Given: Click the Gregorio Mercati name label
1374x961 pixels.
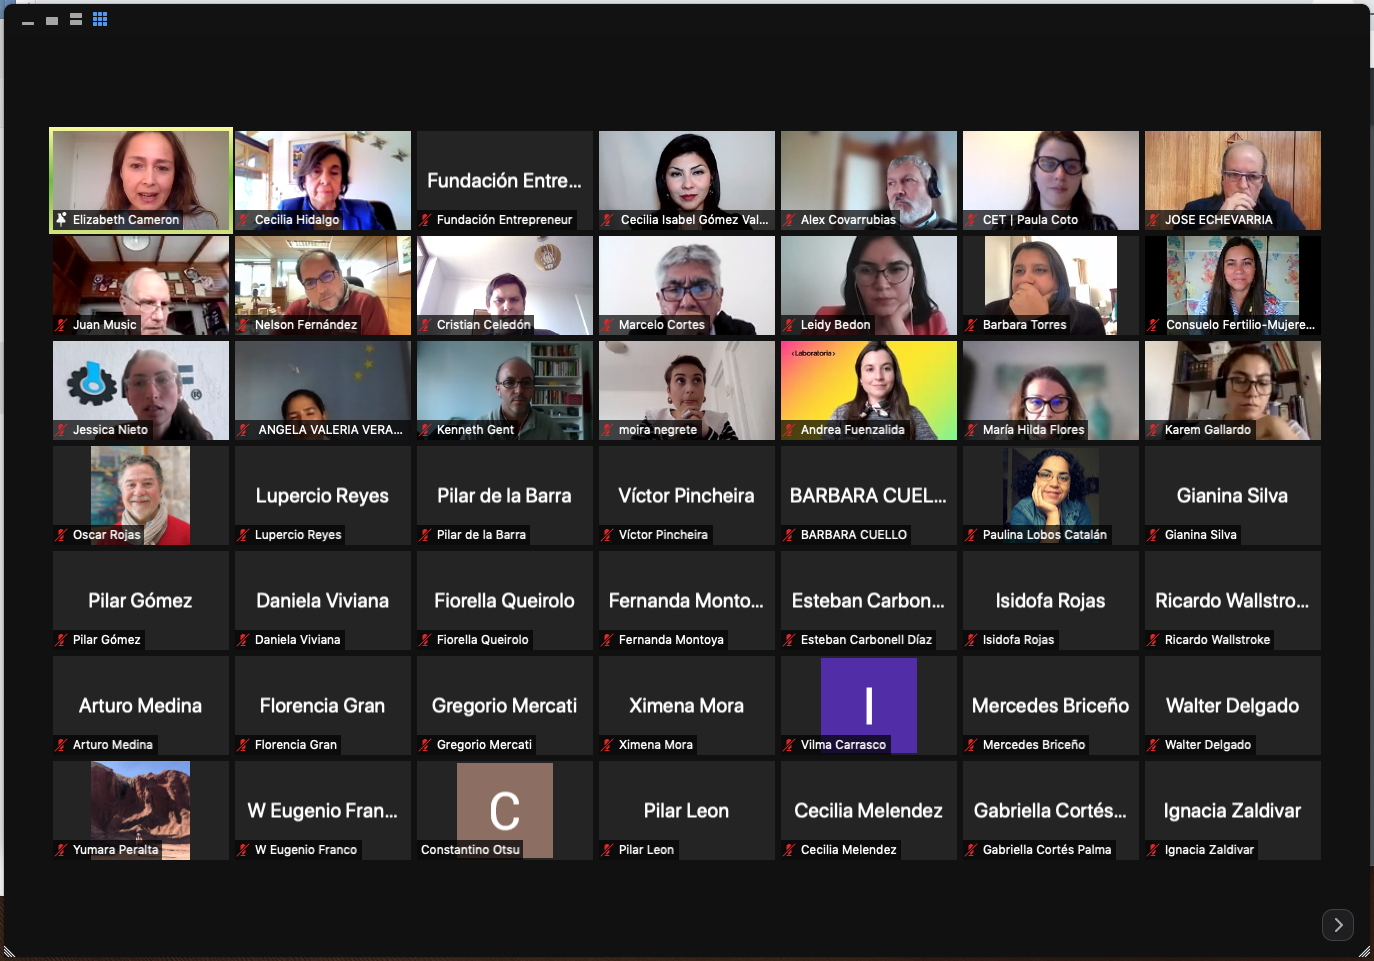Looking at the screenshot, I should click(x=484, y=745).
